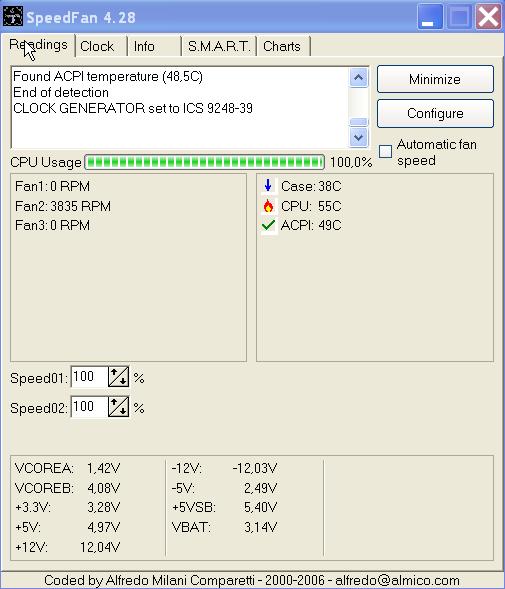Click the Speed02 up/down spinner button
The height and width of the screenshot is (589, 505).
[x=118, y=407]
